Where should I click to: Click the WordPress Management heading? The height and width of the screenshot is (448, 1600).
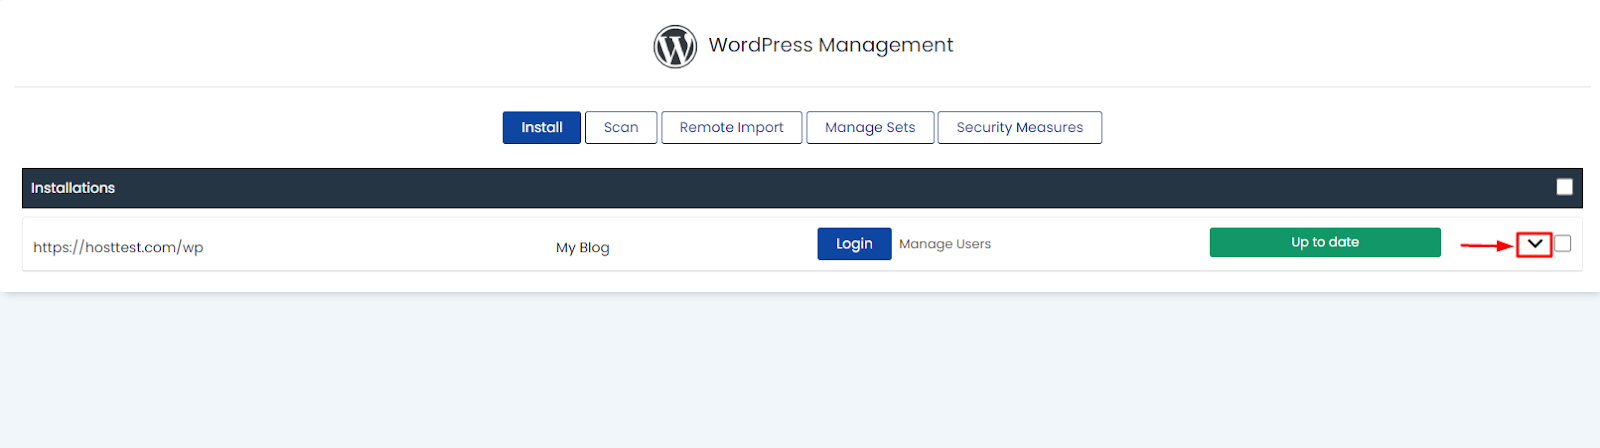tap(831, 45)
